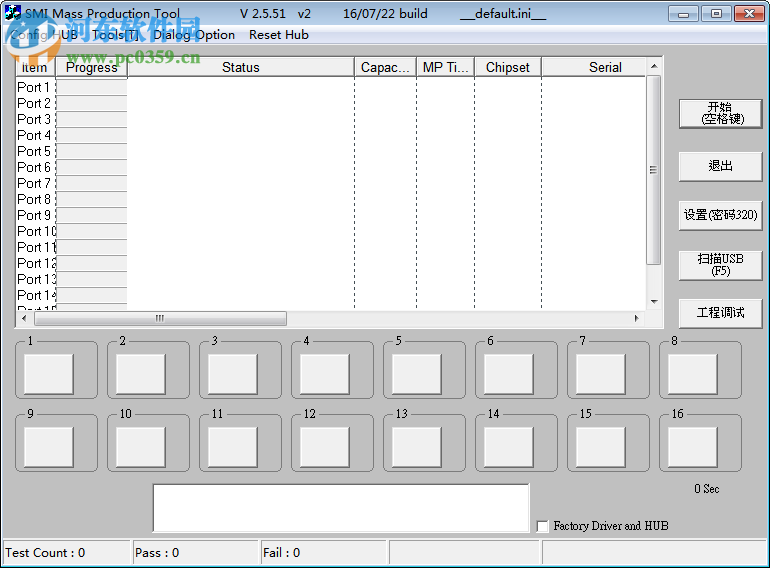
Task: Click port slot button 11
Action: (x=233, y=447)
